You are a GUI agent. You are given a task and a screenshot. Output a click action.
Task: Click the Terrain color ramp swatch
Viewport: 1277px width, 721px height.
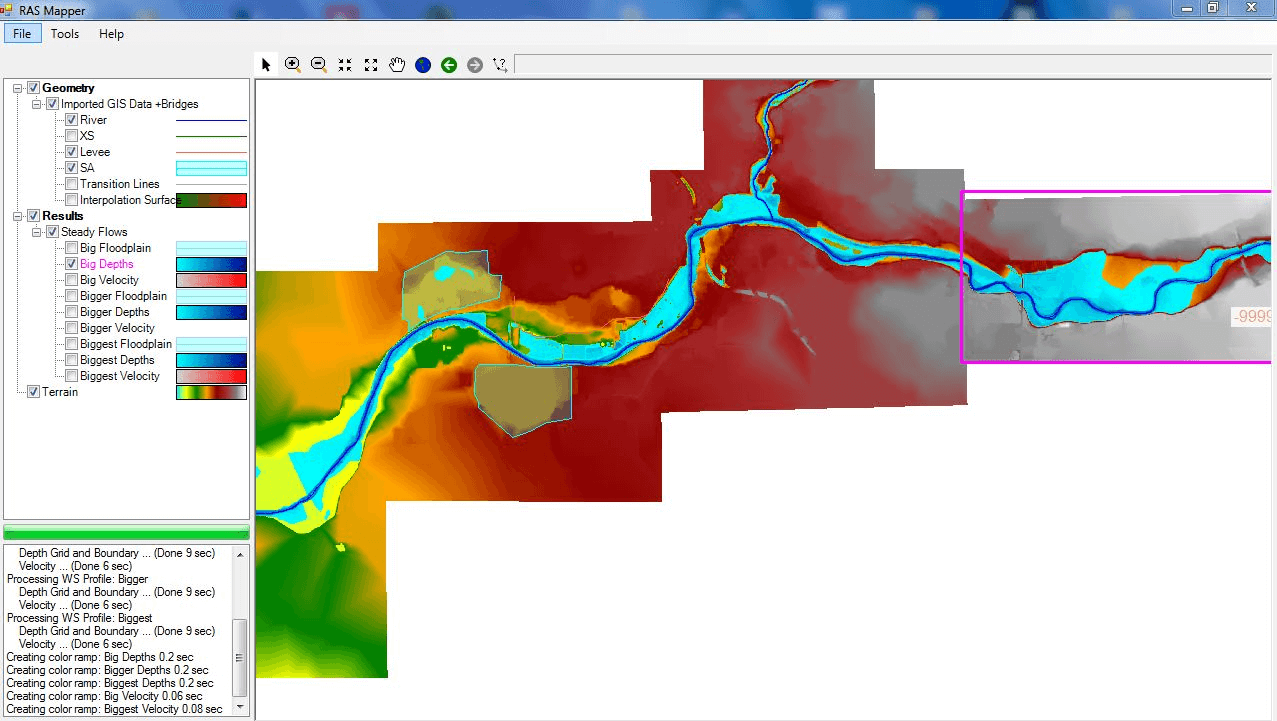pos(211,392)
